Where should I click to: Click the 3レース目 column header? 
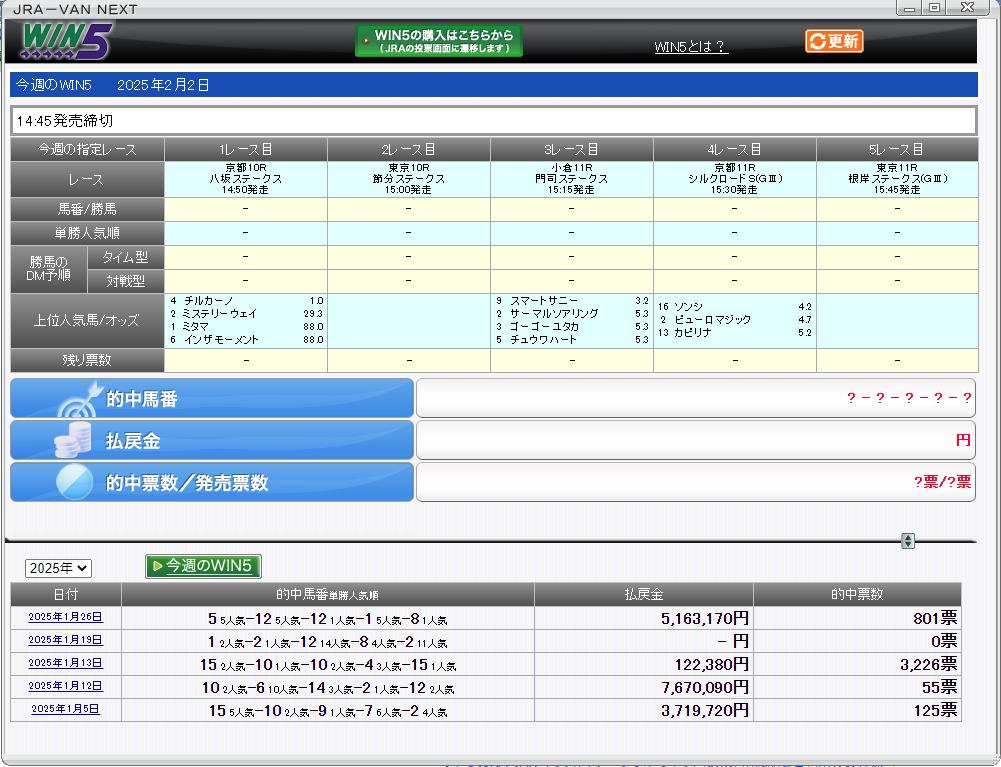click(571, 149)
